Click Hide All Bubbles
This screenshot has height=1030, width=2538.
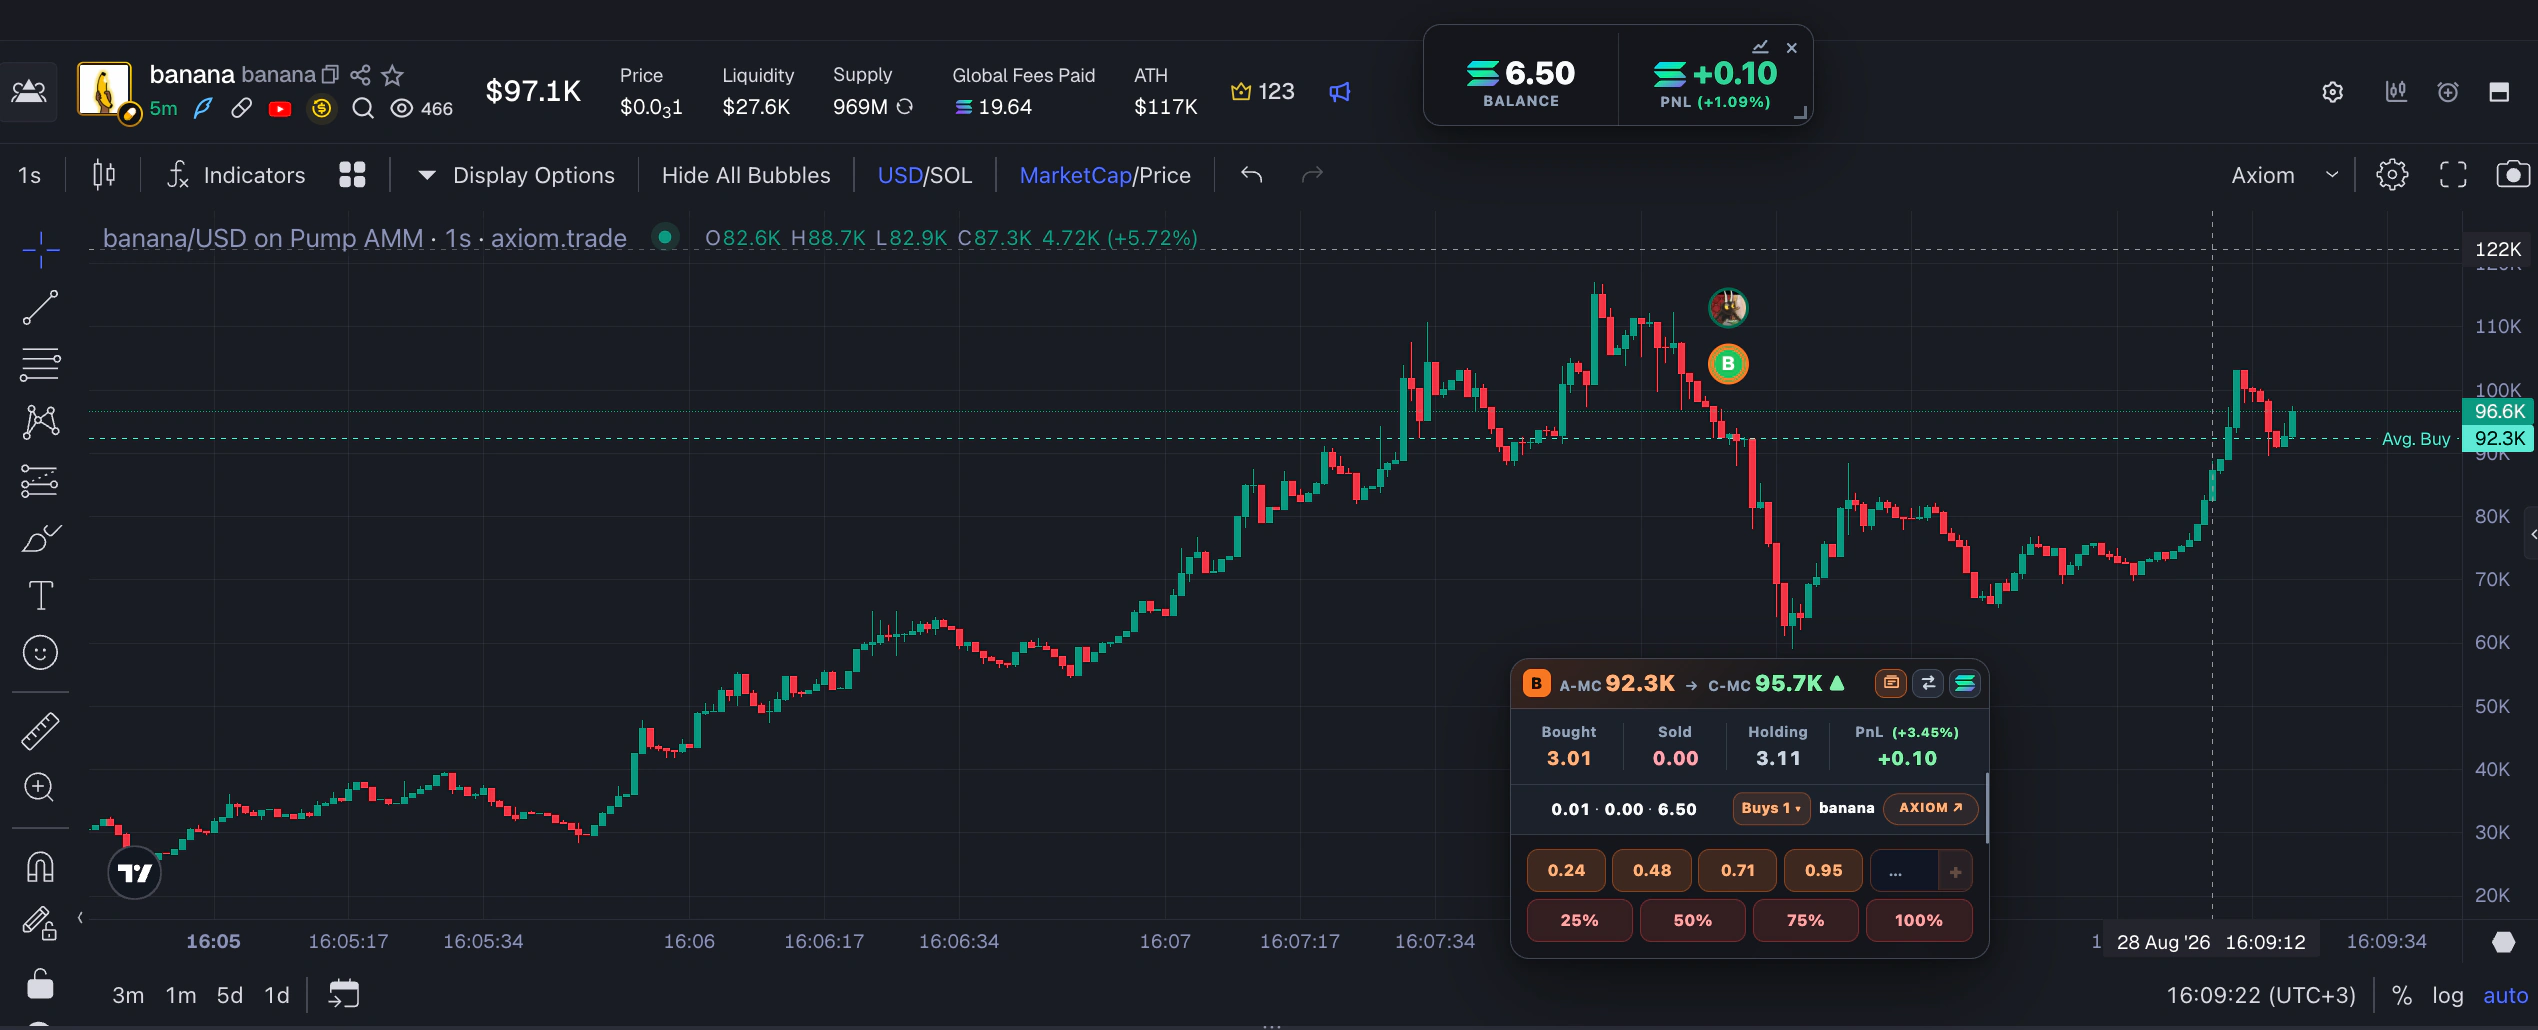(x=746, y=175)
